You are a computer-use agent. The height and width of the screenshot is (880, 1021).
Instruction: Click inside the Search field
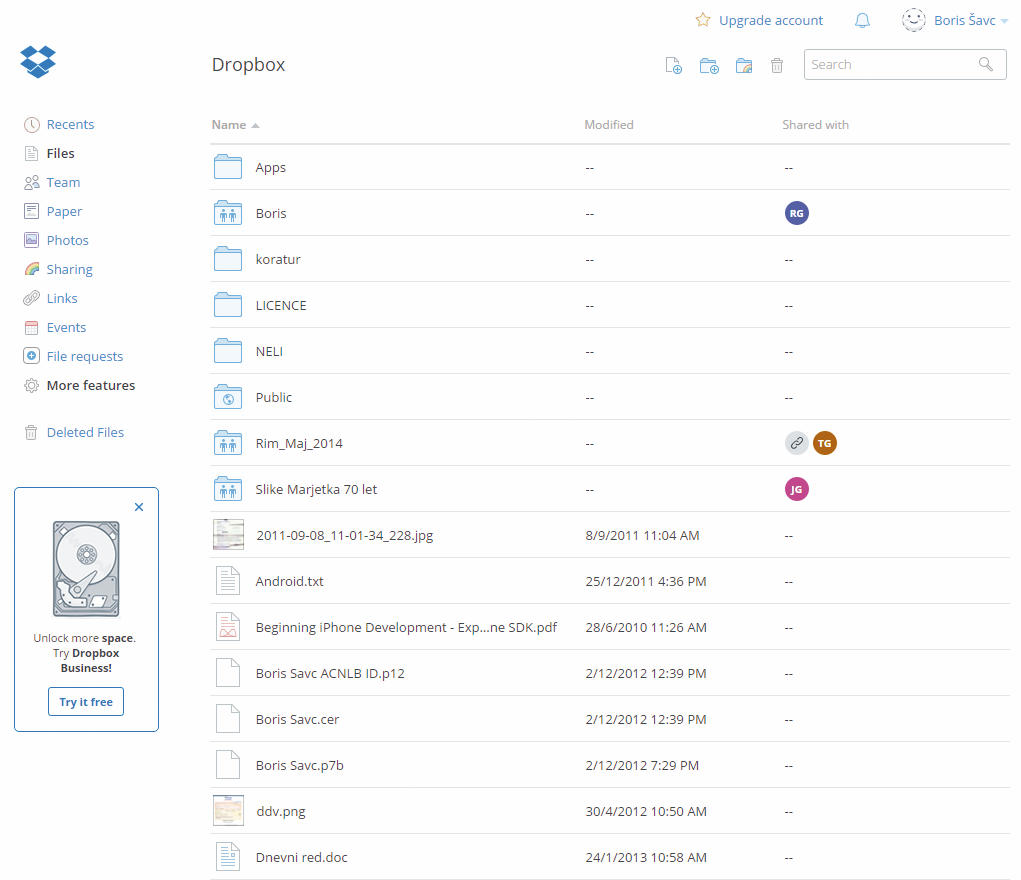(905, 64)
